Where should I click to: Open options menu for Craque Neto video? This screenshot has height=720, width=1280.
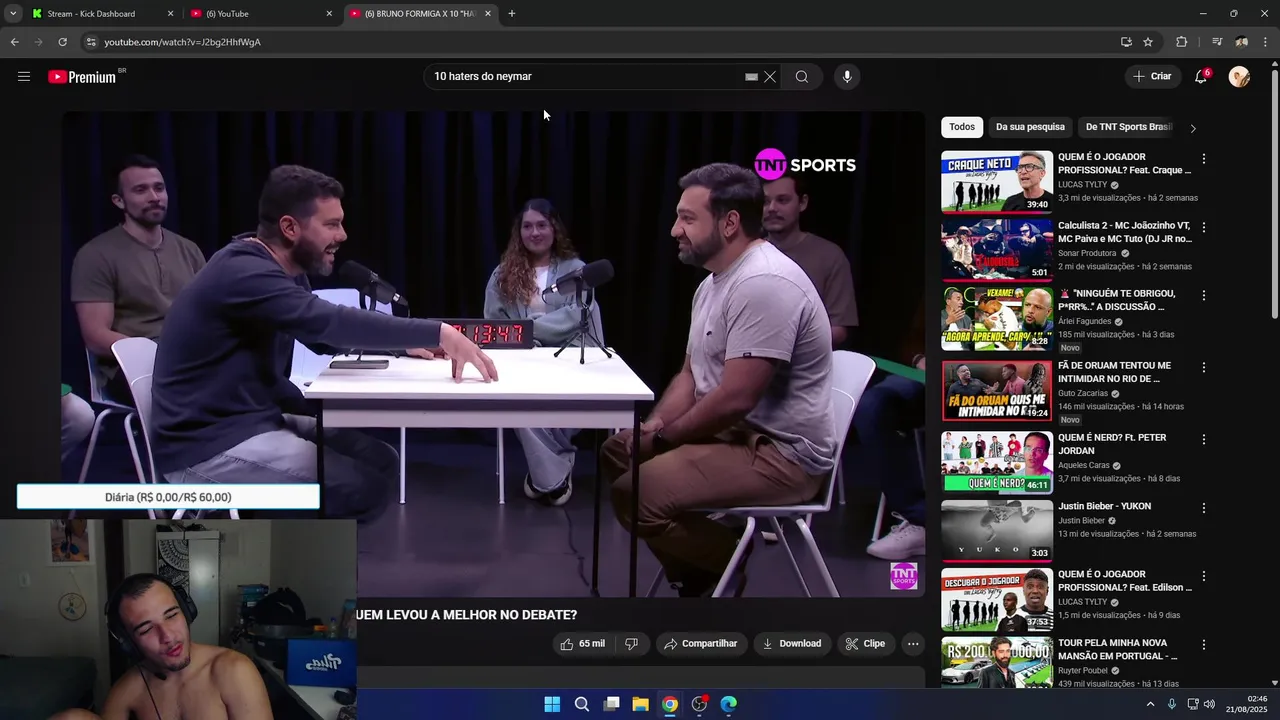[1204, 159]
